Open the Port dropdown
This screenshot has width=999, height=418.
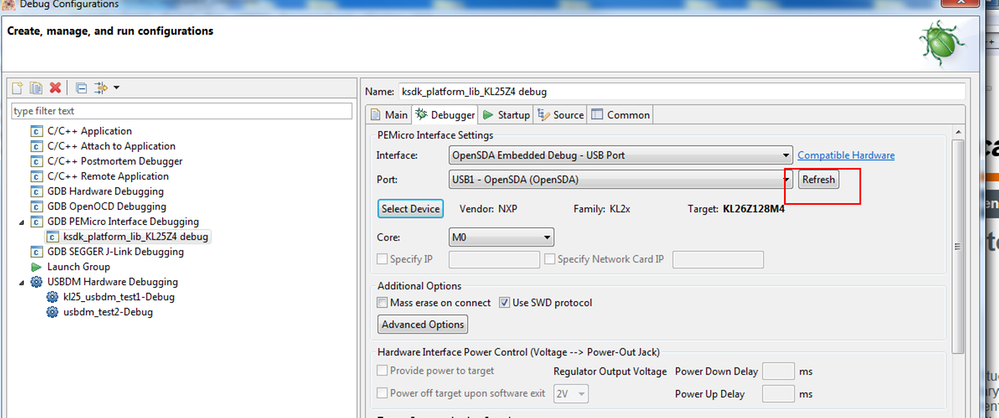point(621,180)
